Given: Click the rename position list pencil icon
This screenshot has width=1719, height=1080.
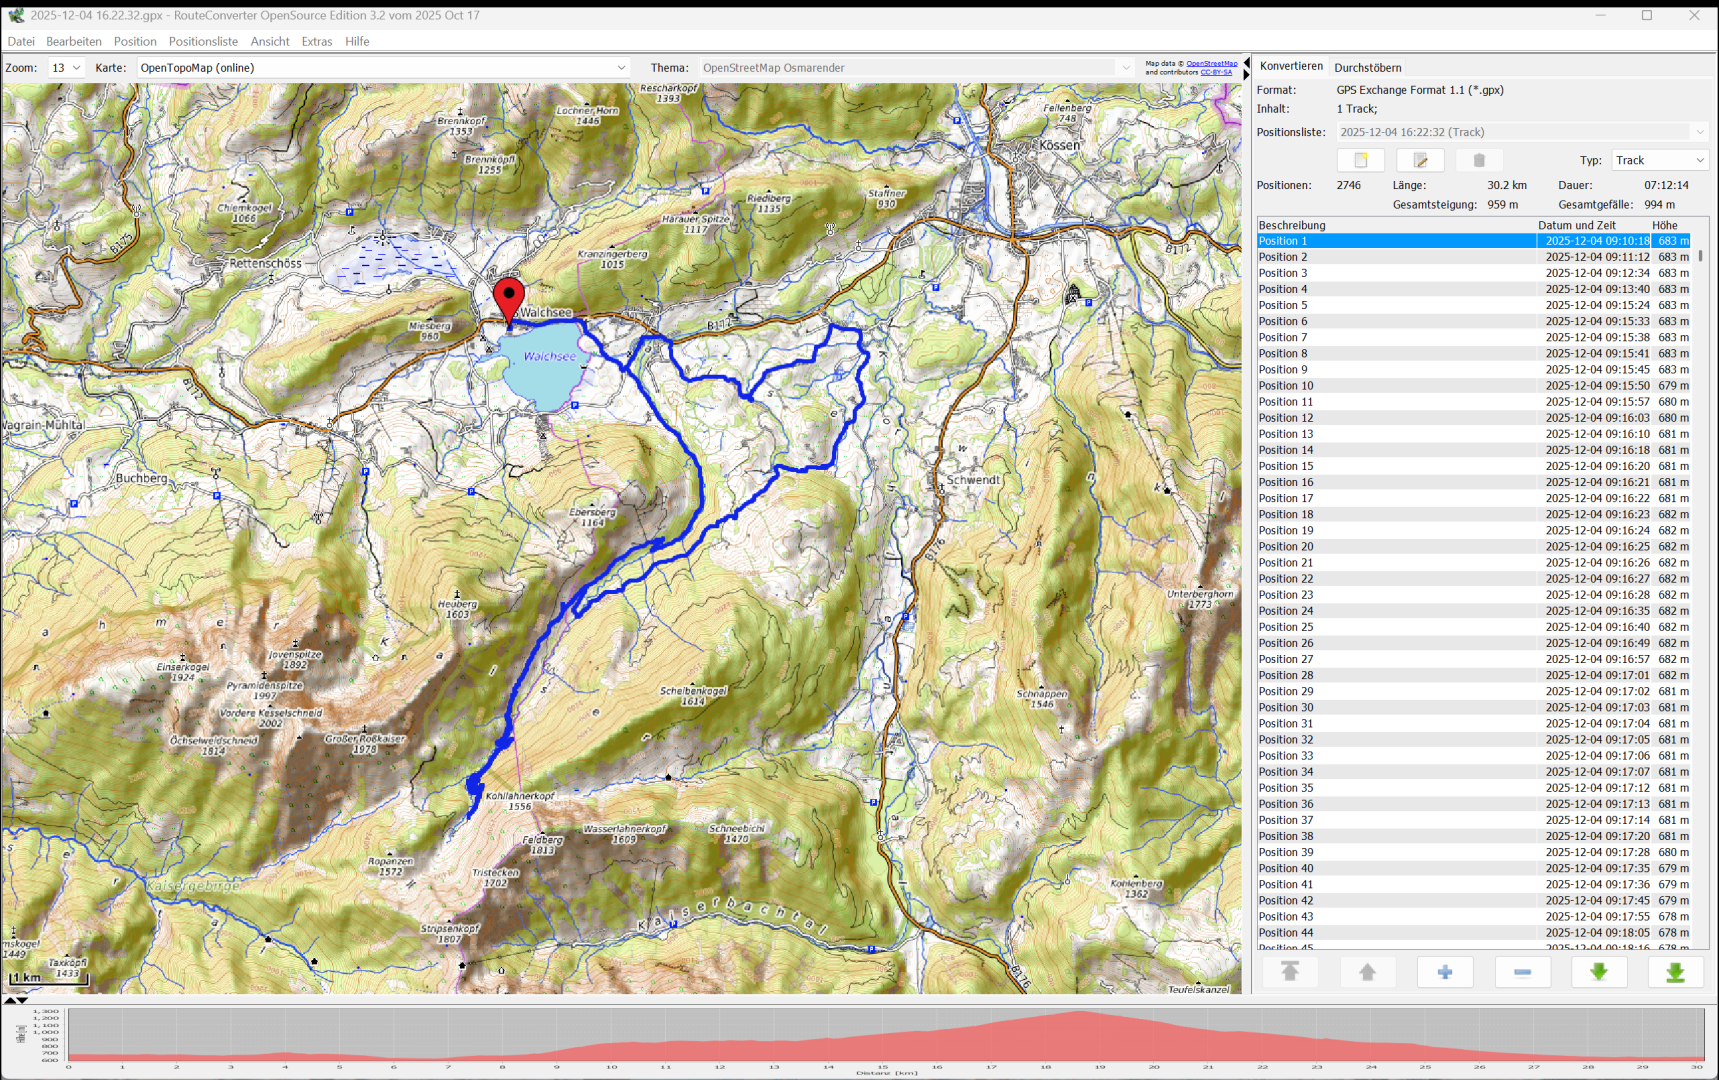Looking at the screenshot, I should [x=1420, y=161].
